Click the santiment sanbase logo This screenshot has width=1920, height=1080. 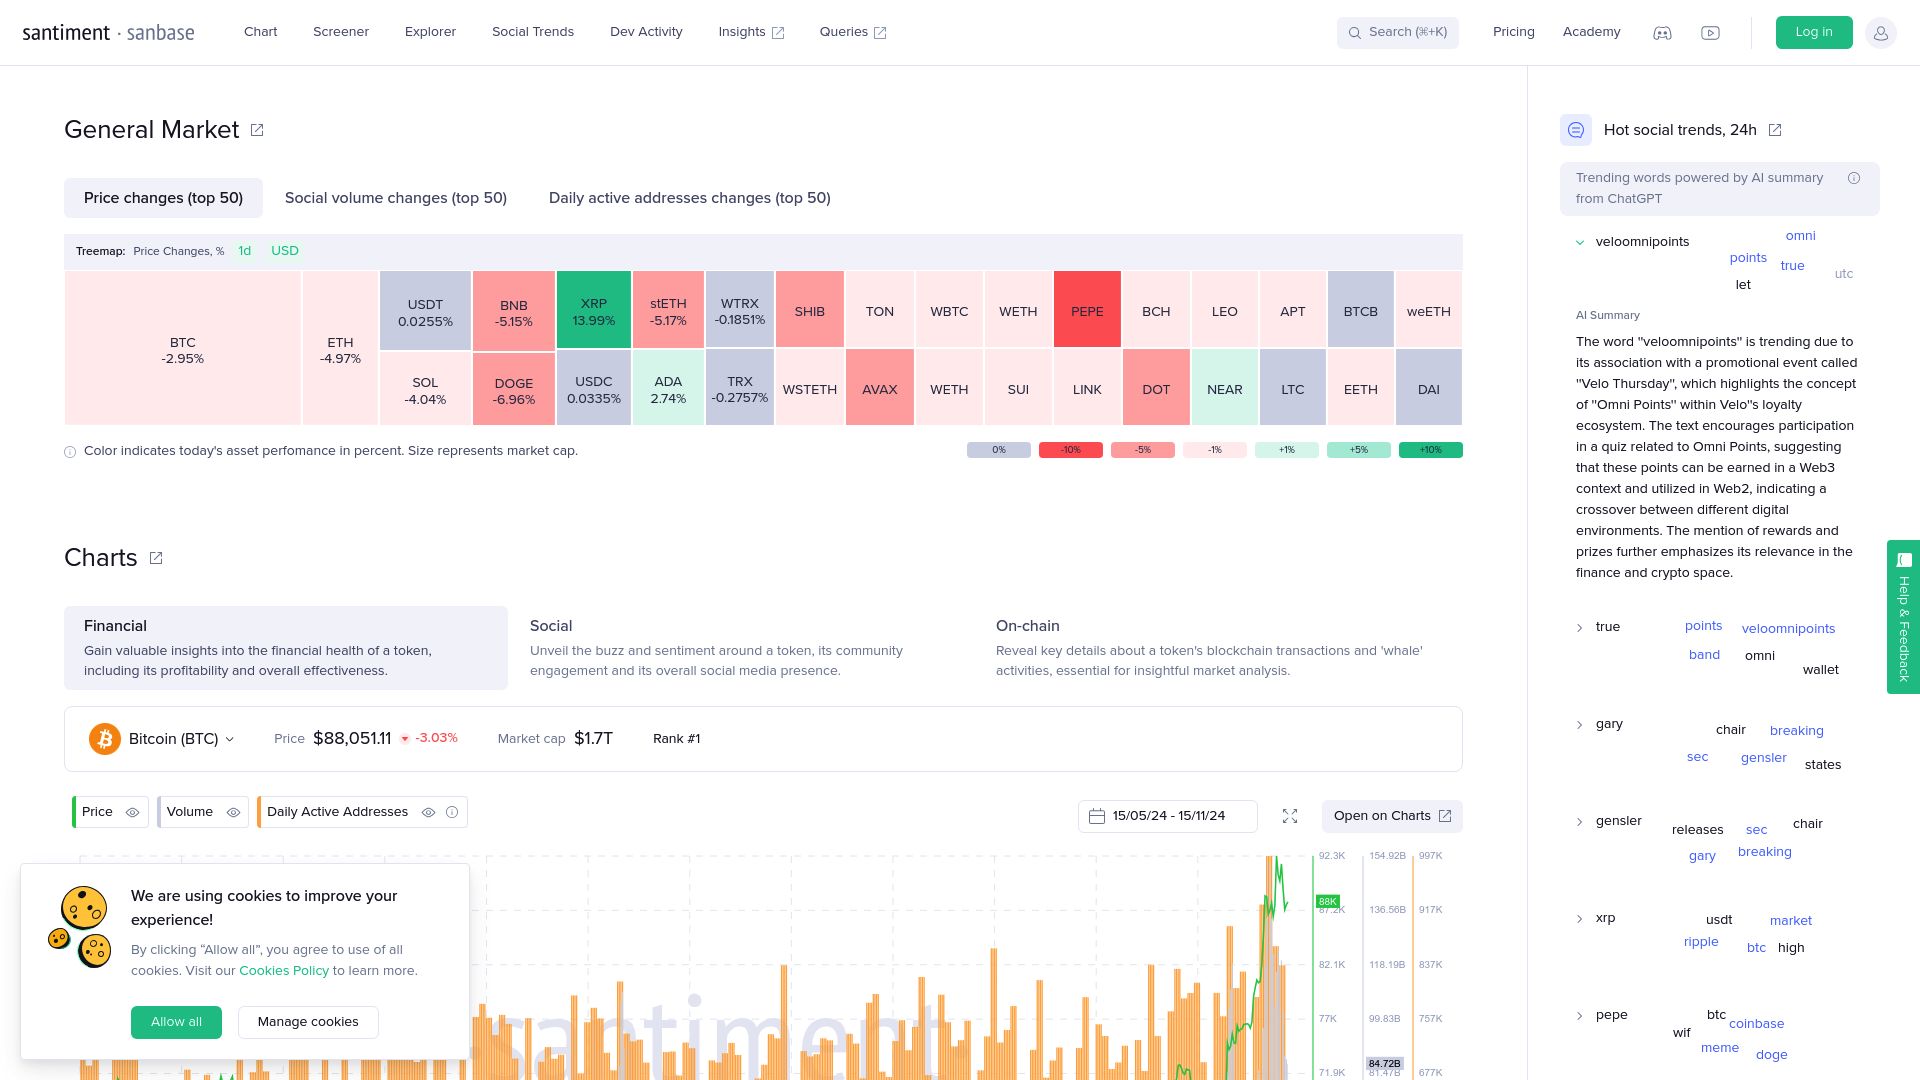[108, 33]
